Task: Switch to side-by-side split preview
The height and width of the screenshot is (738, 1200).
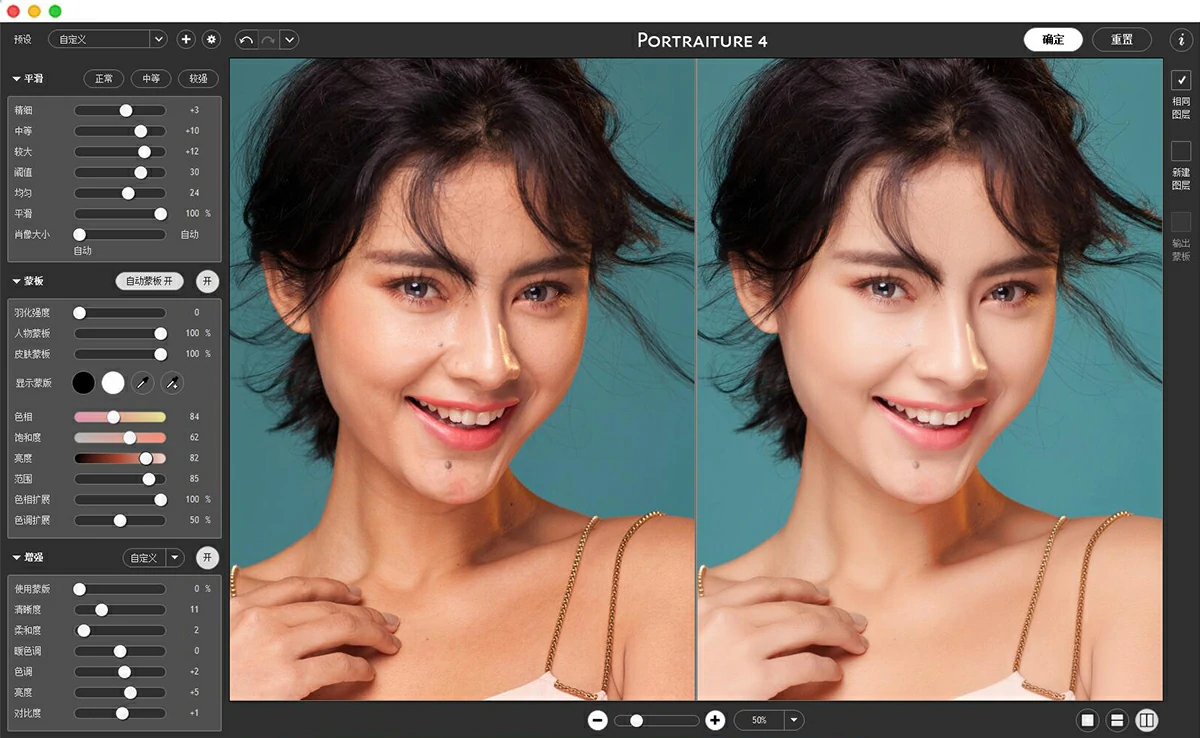Action: coord(1147,720)
